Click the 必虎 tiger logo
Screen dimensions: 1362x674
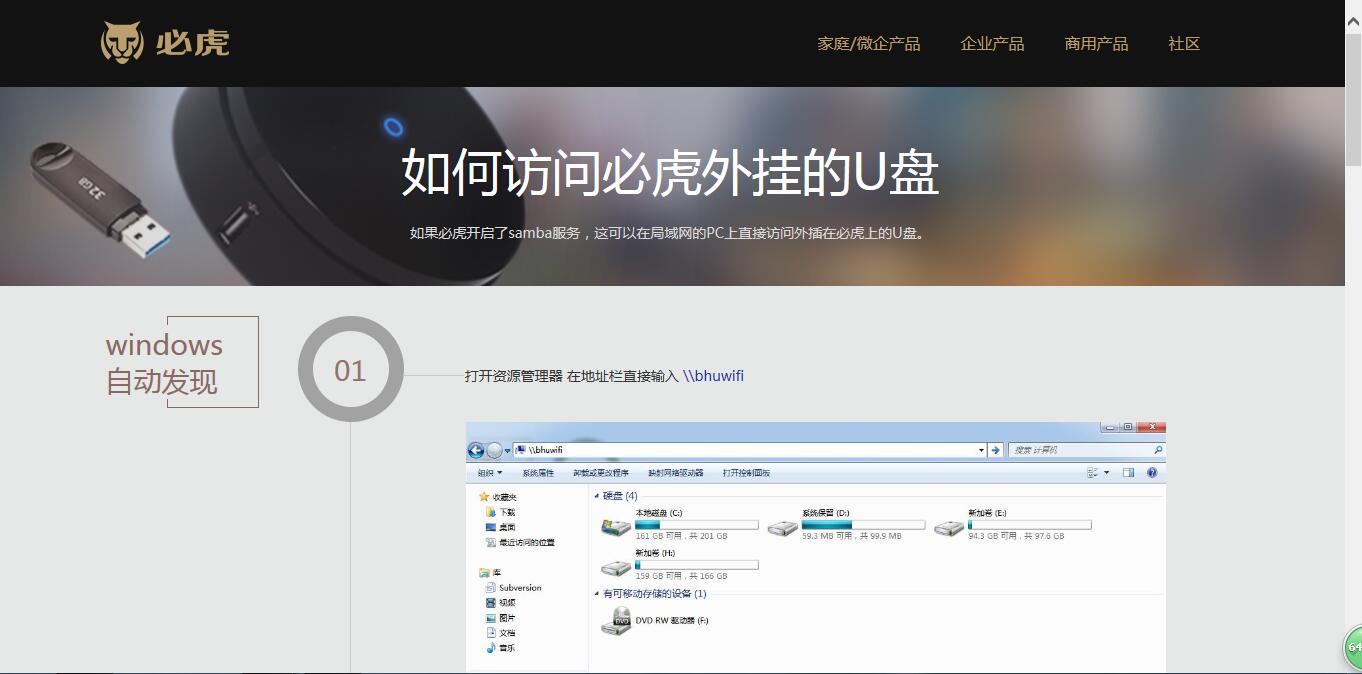click(124, 42)
